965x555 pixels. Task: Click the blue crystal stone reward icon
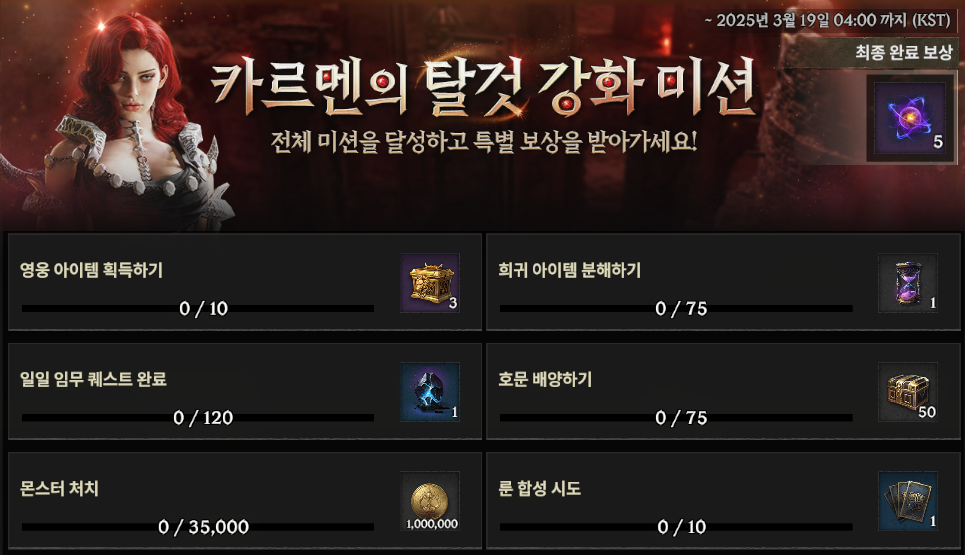point(430,392)
